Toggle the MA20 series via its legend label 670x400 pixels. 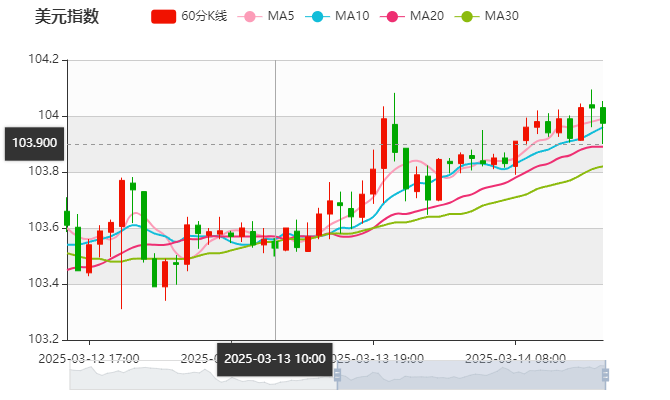[427, 16]
